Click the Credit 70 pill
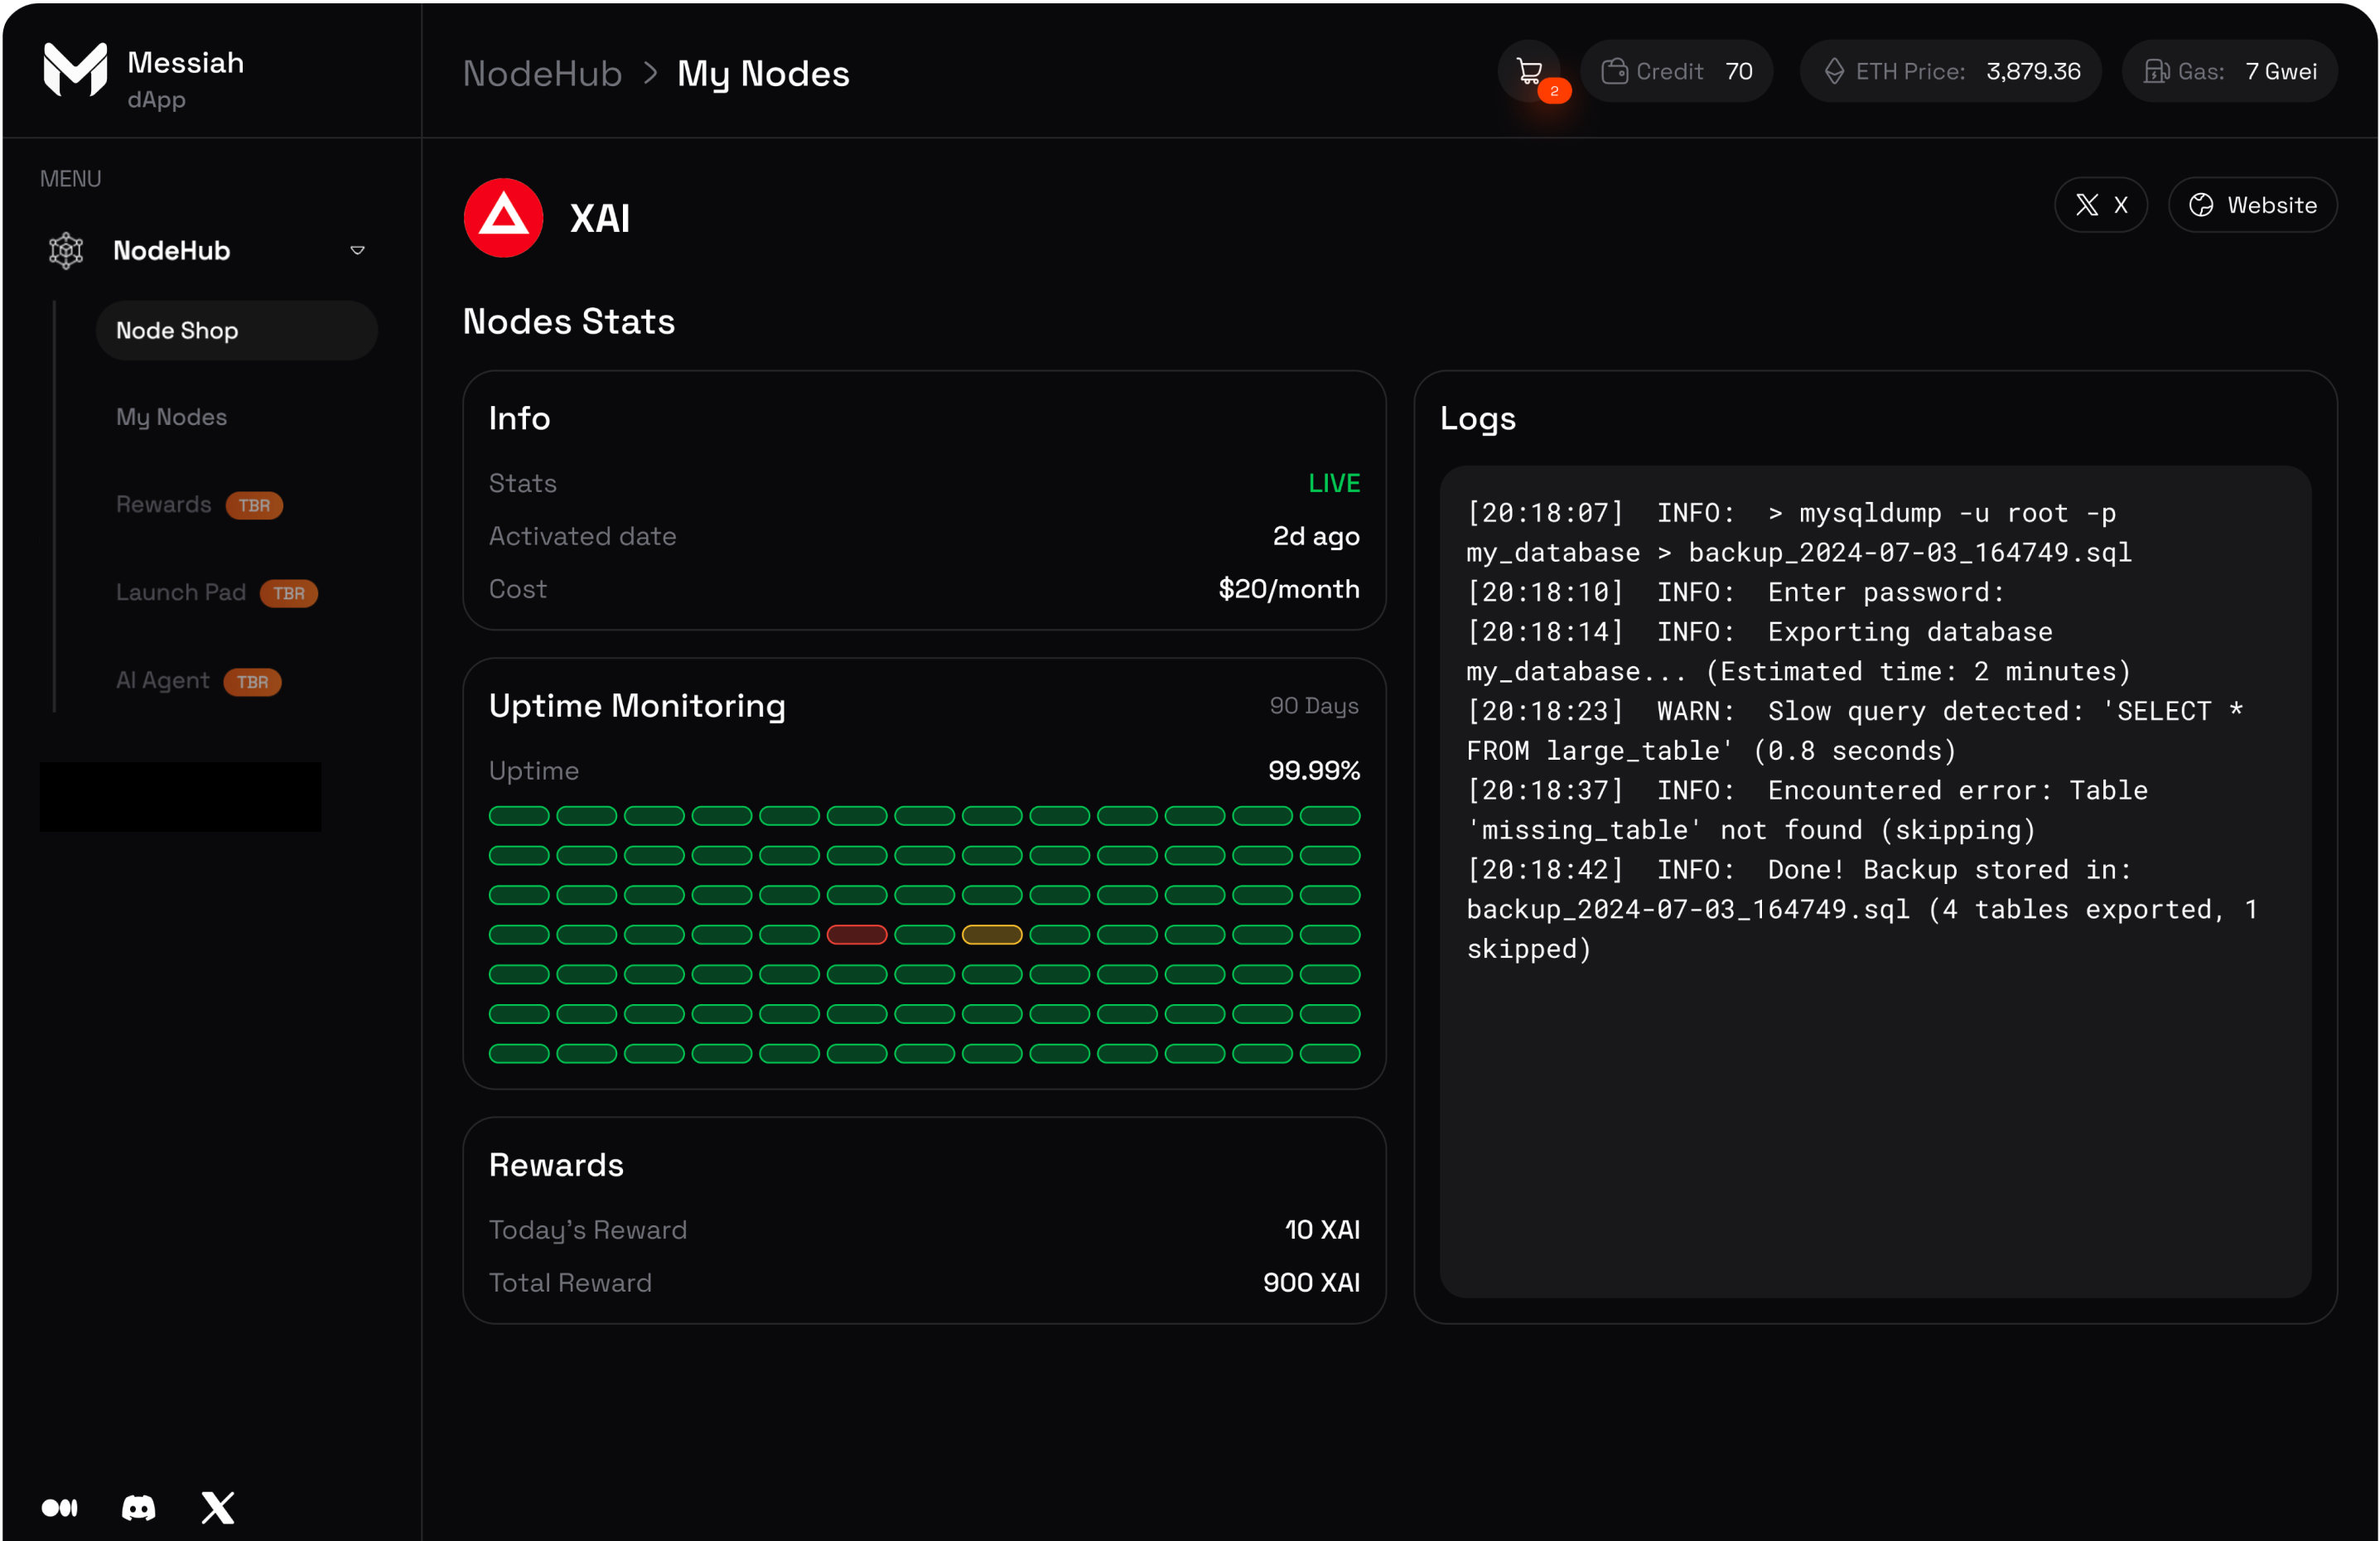The width and height of the screenshot is (2380, 1541). point(1677,71)
